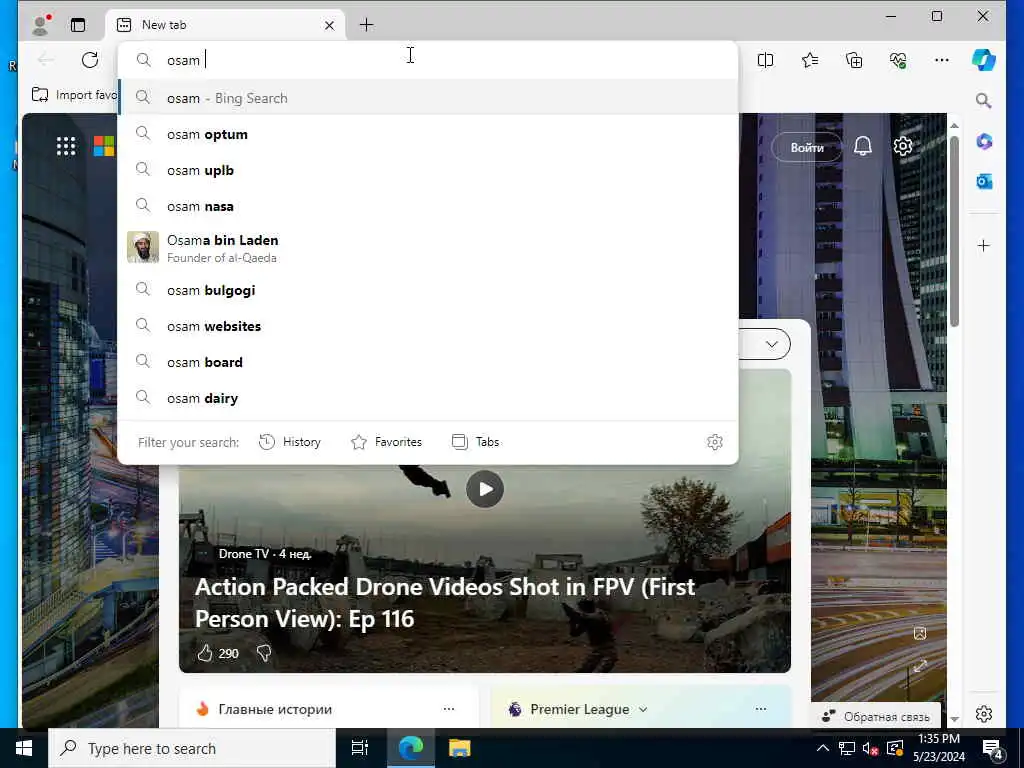Click the background image info icon
The width and height of the screenshot is (1024, 768).
click(x=920, y=633)
